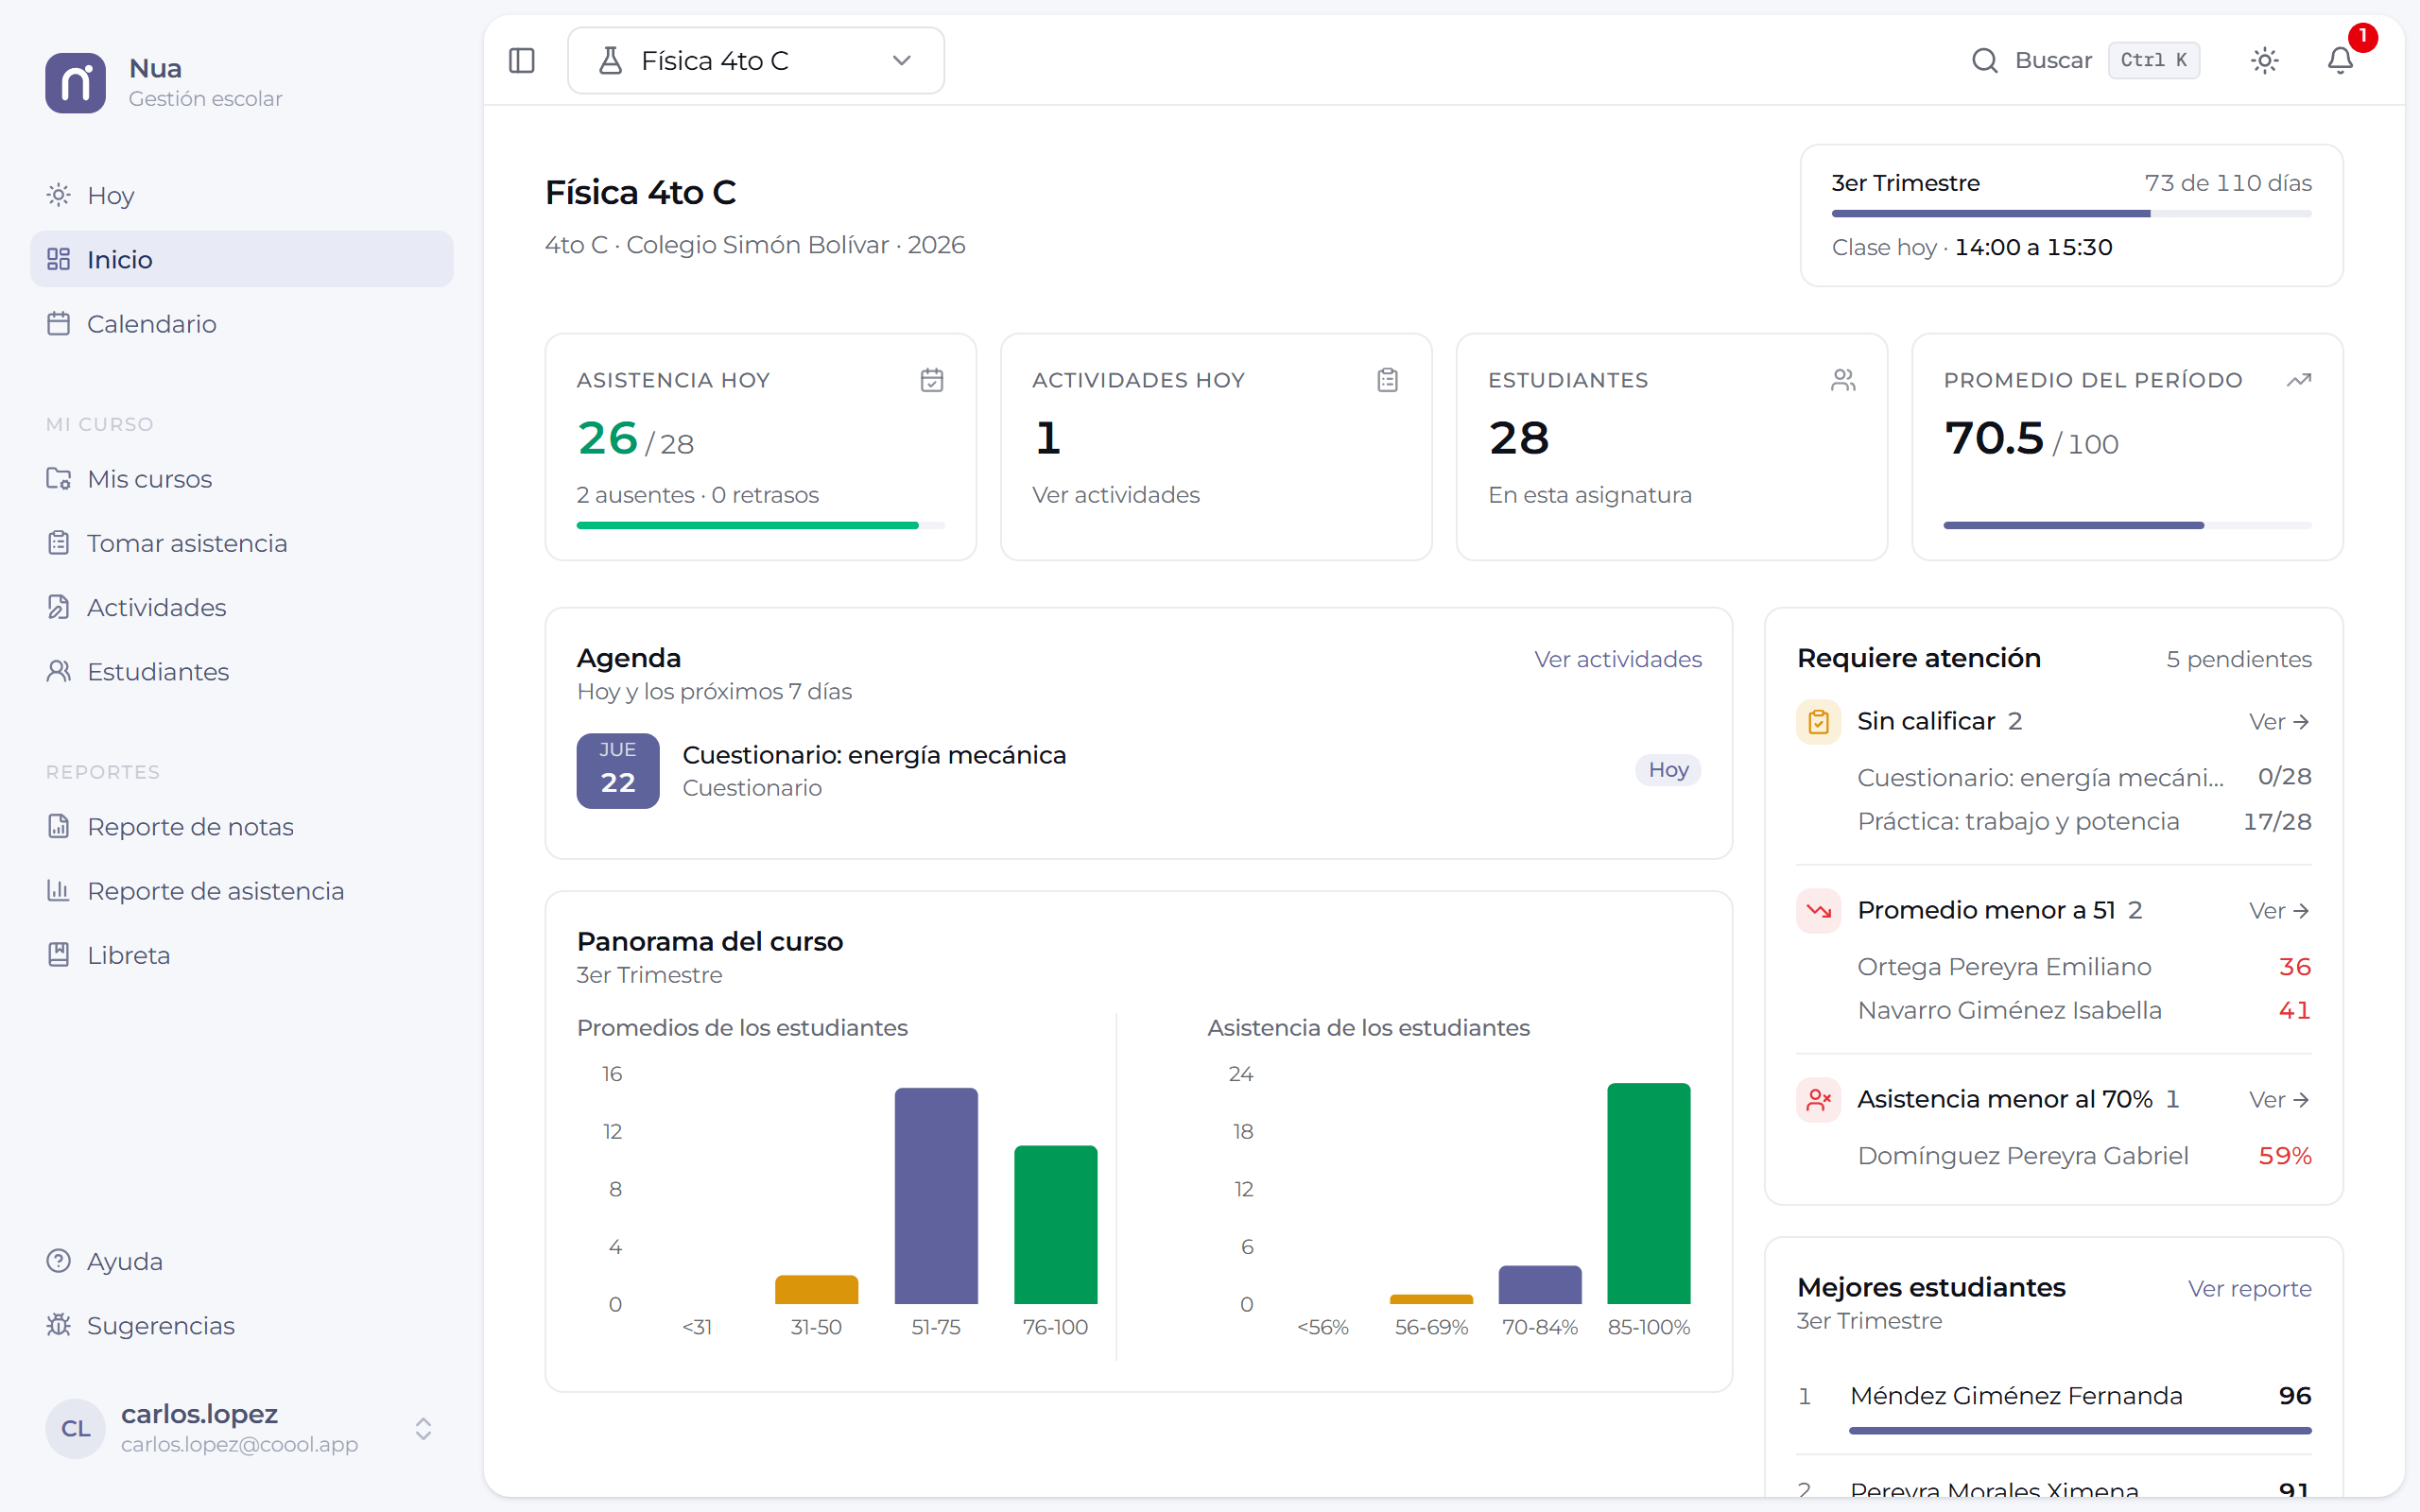Click the Nua logo icon
This screenshot has width=2420, height=1512.
(x=75, y=83)
